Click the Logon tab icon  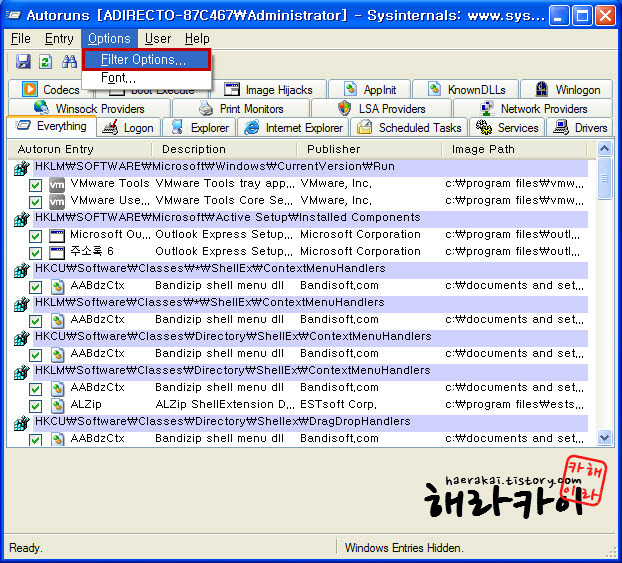click(x=110, y=128)
